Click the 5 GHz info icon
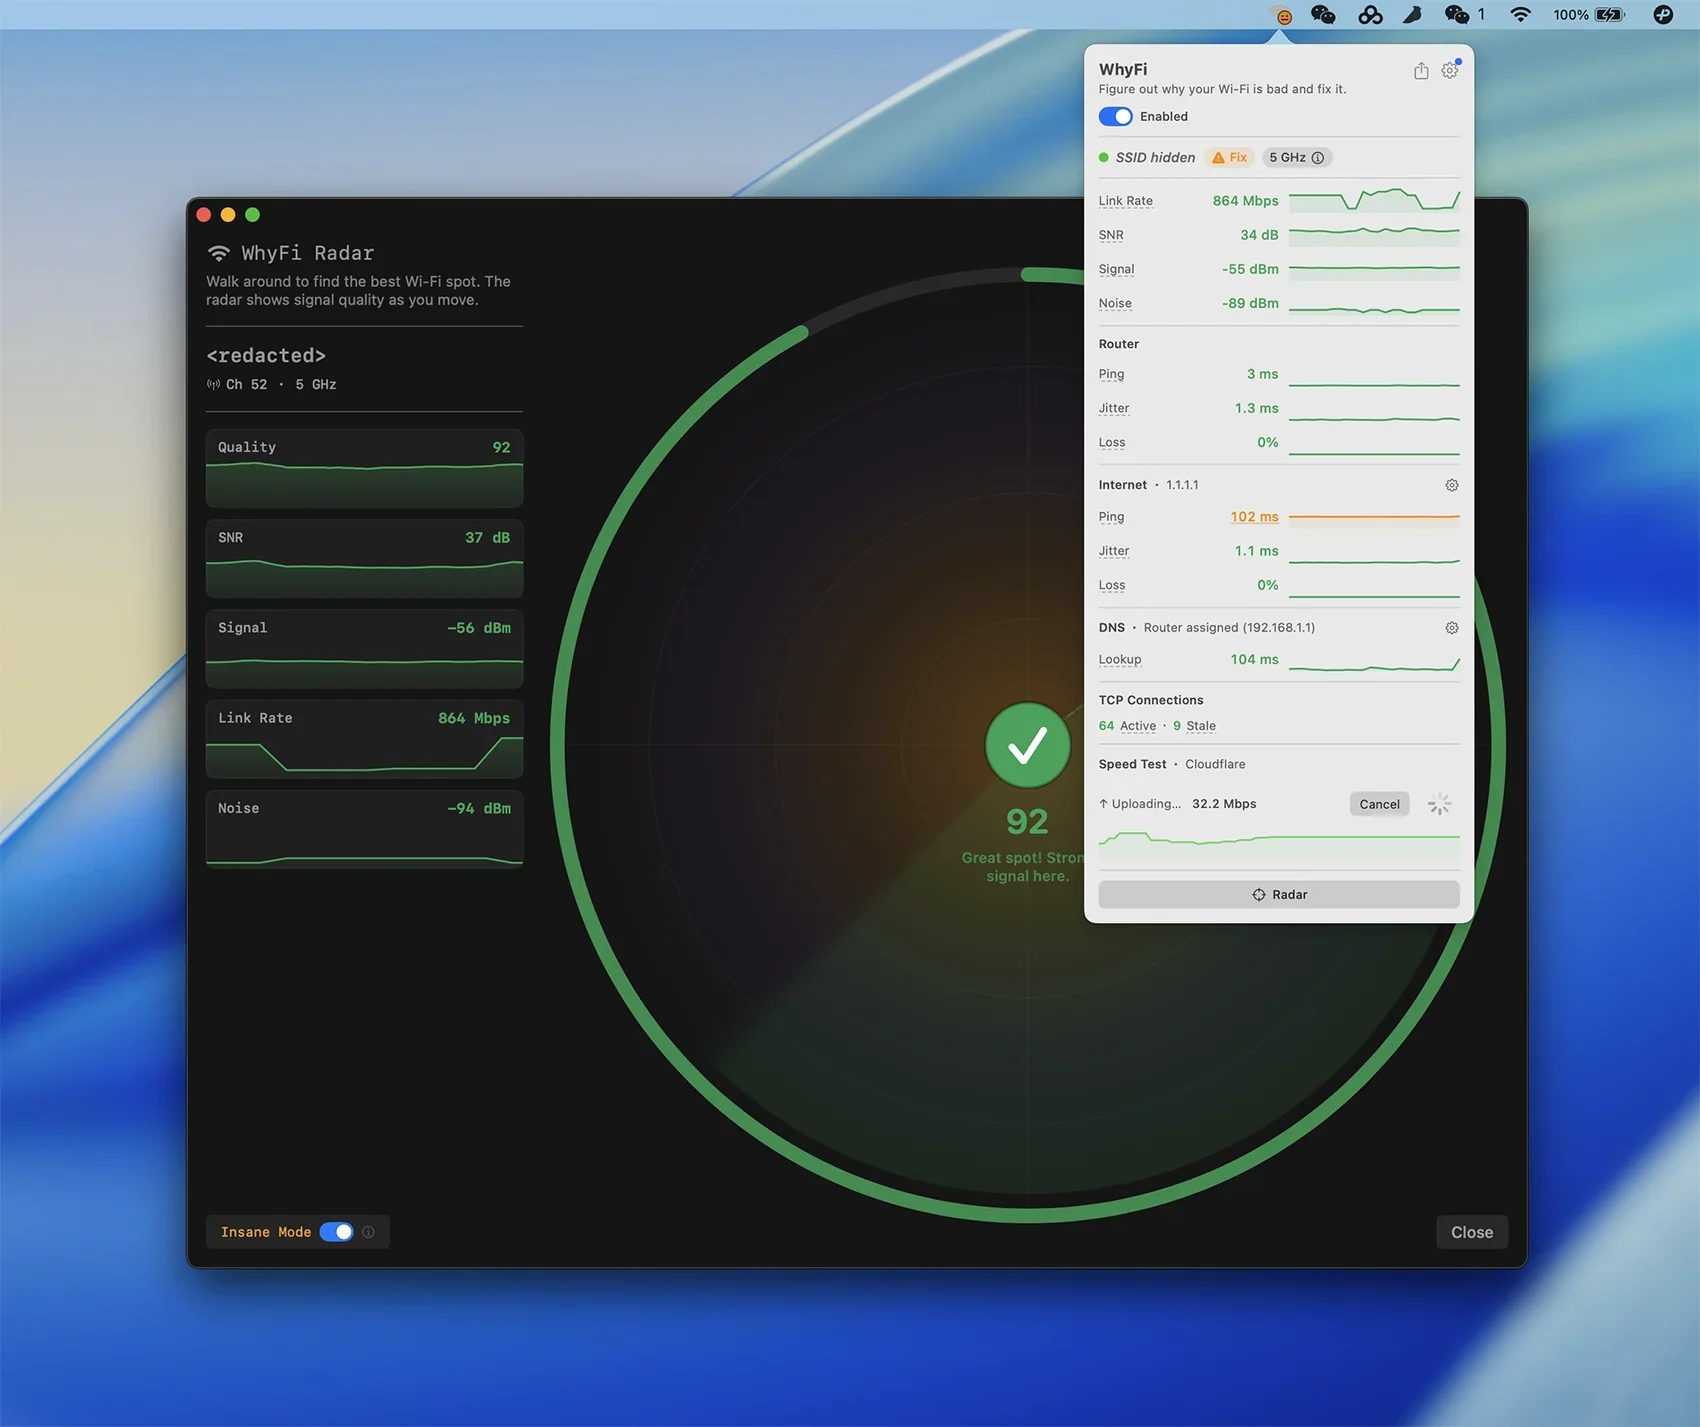 (1318, 158)
